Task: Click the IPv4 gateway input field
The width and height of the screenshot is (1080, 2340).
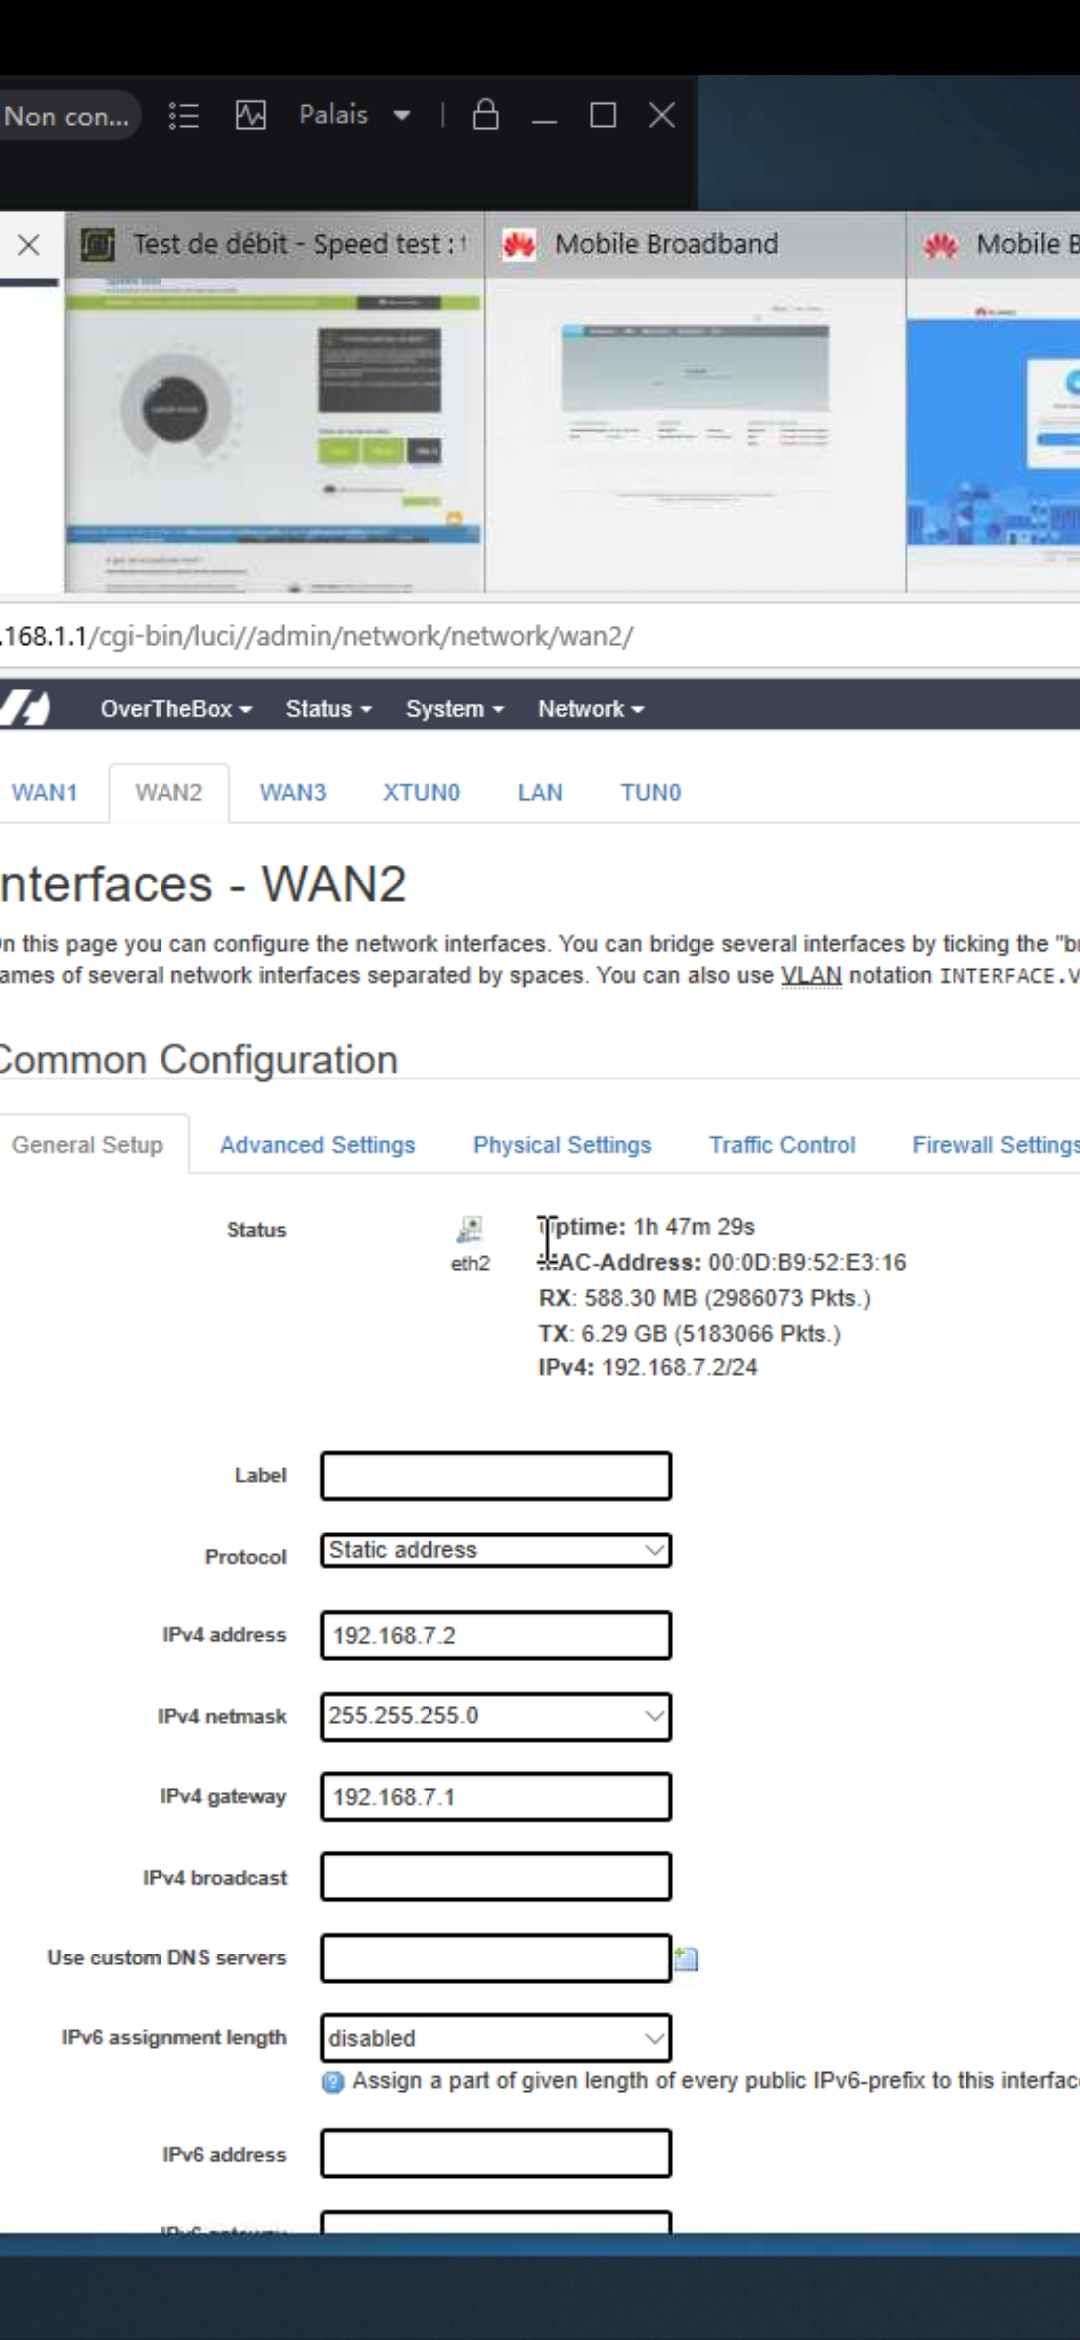Action: click(496, 1797)
